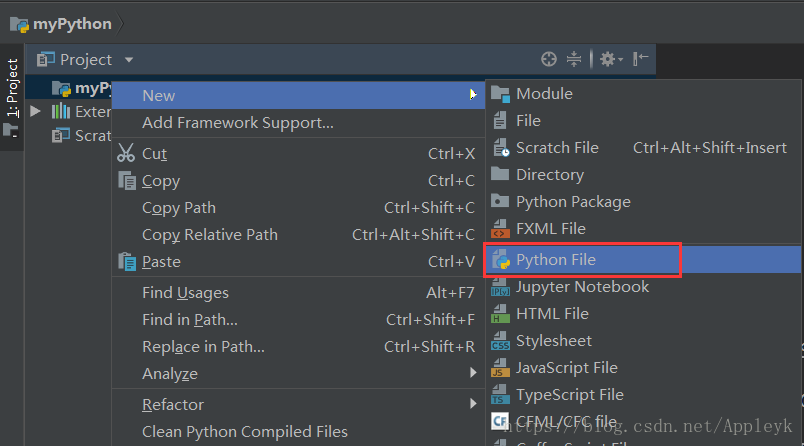Choose Add Framework Support...
This screenshot has width=804, height=446.
298,123
